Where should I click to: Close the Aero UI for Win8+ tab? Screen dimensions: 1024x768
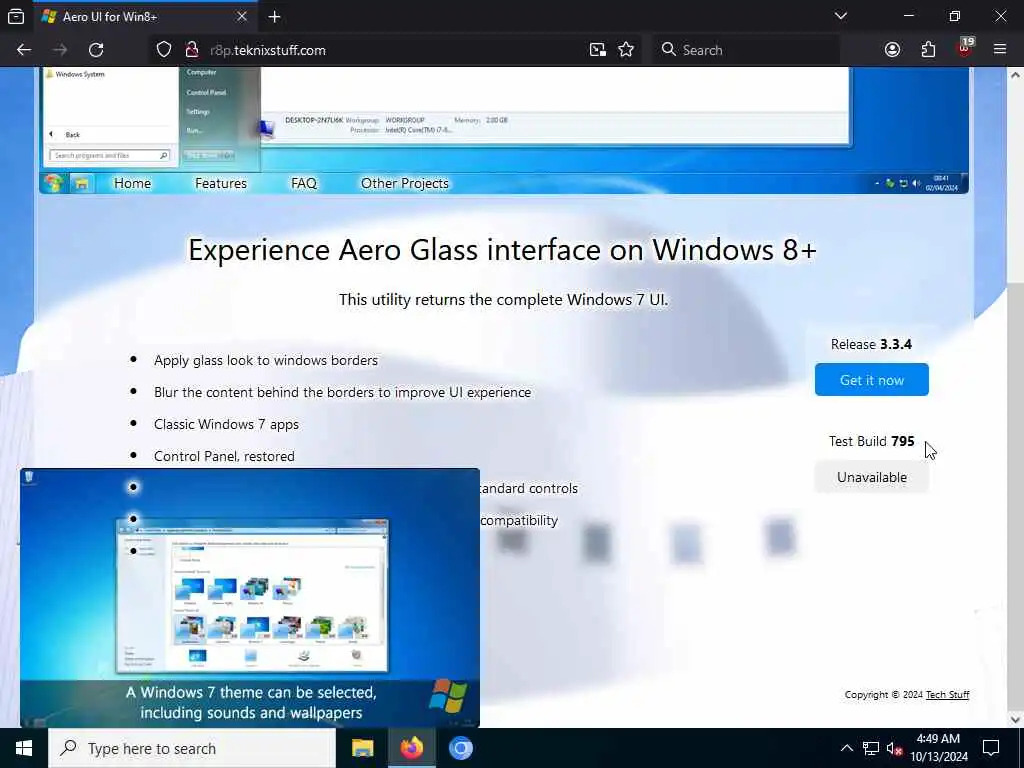coord(242,17)
